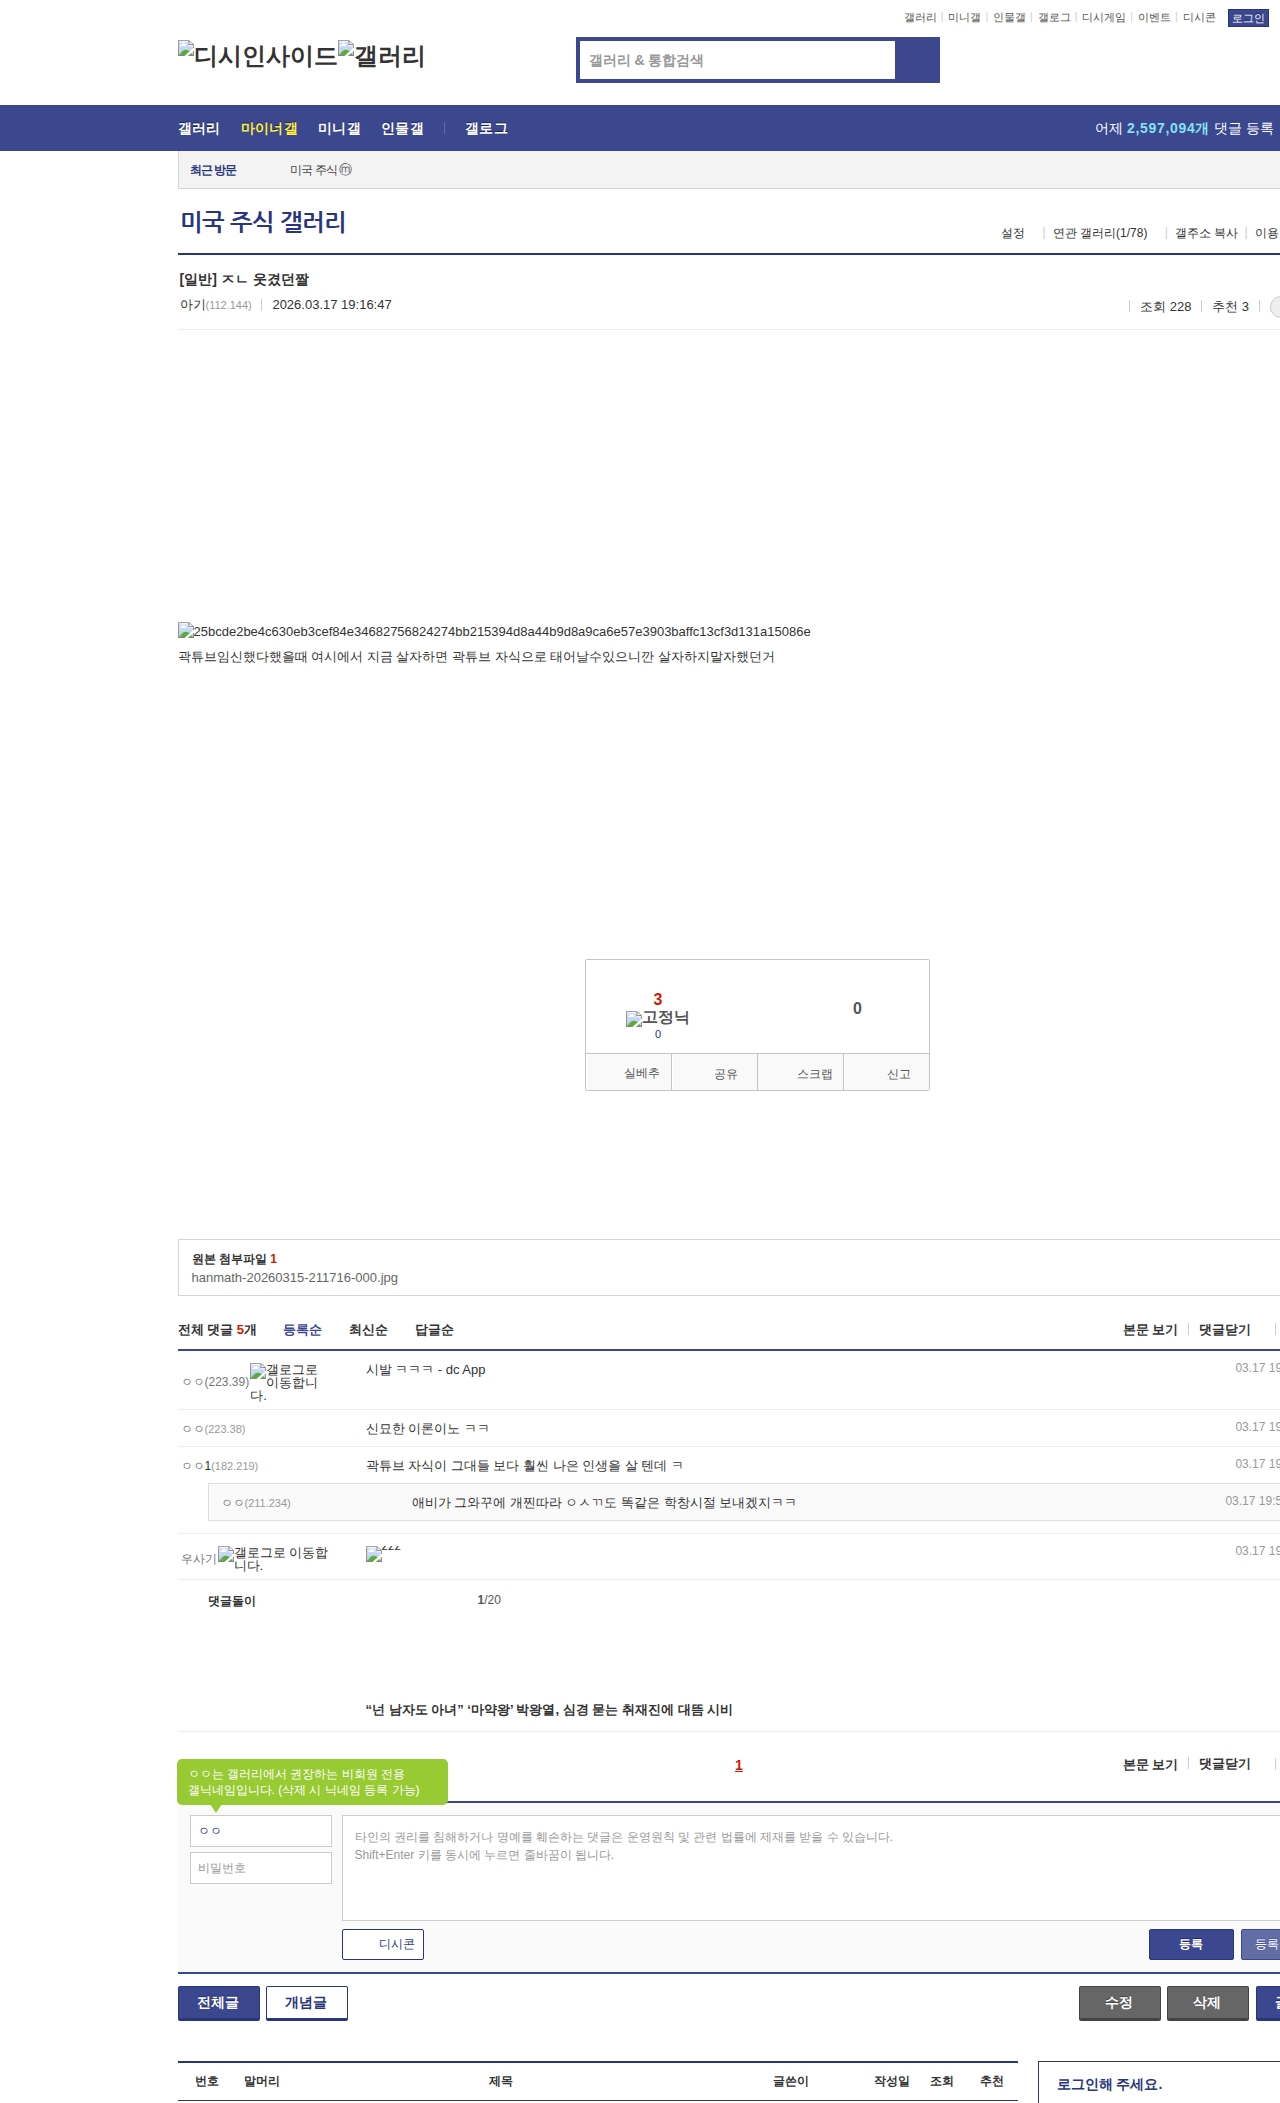Open 이벤트 top link
The width and height of the screenshot is (1280, 2103).
click(1154, 18)
